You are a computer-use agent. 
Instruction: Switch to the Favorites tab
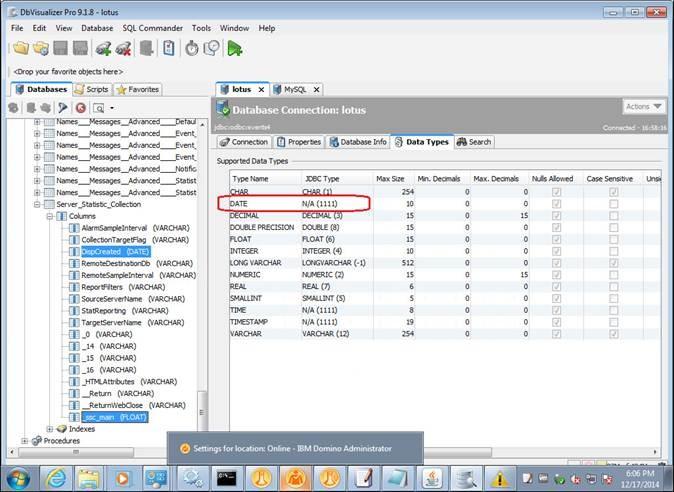pos(138,89)
